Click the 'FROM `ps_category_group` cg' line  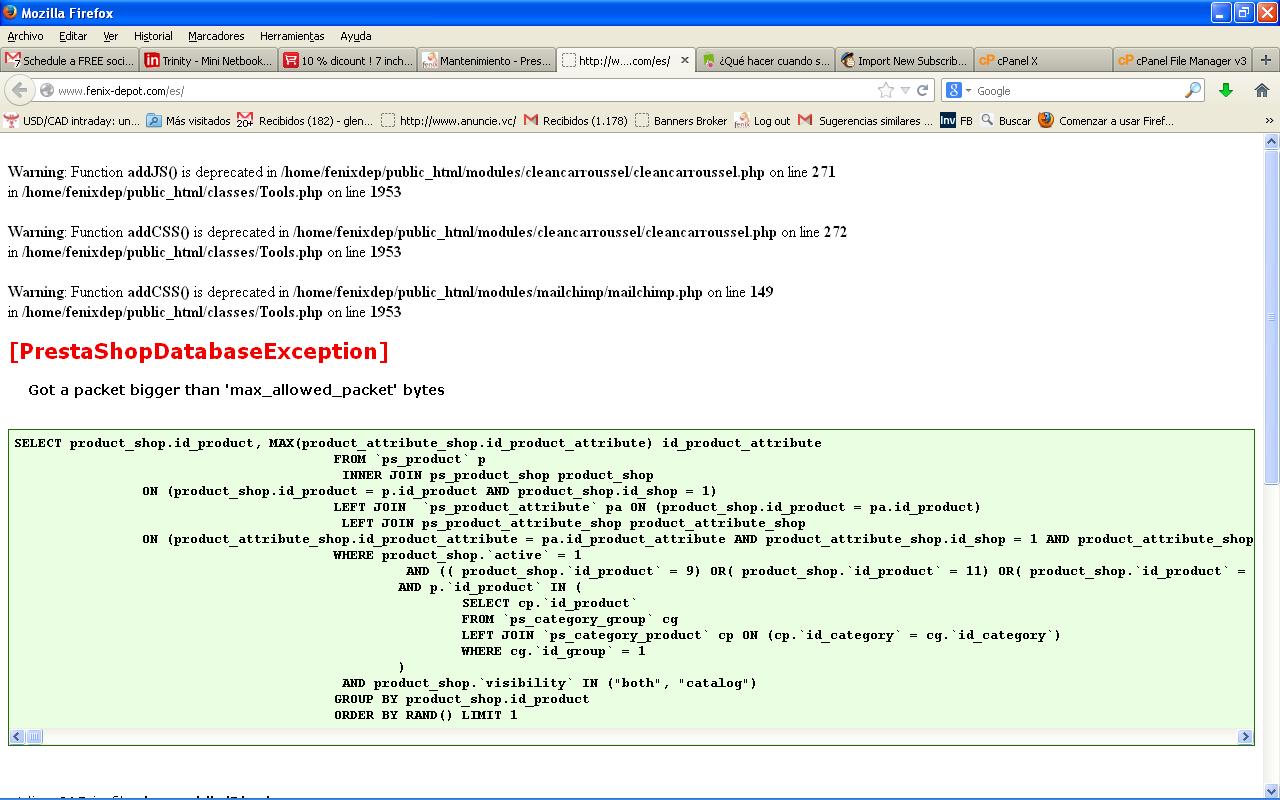569,619
